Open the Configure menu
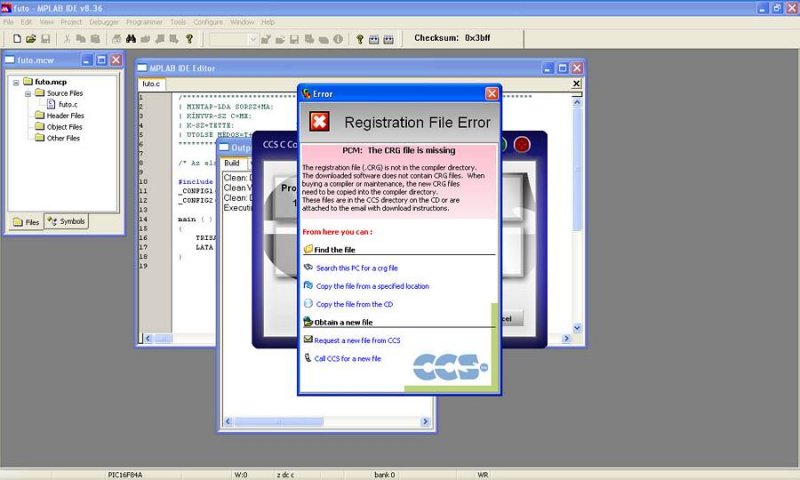 (208, 22)
